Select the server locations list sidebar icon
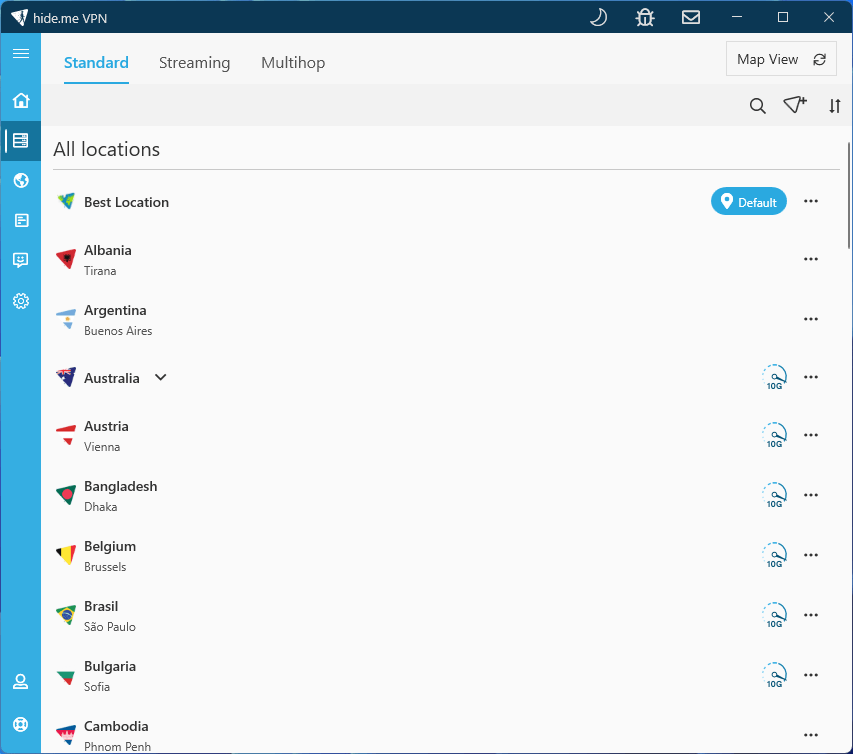853x754 pixels. click(x=21, y=140)
